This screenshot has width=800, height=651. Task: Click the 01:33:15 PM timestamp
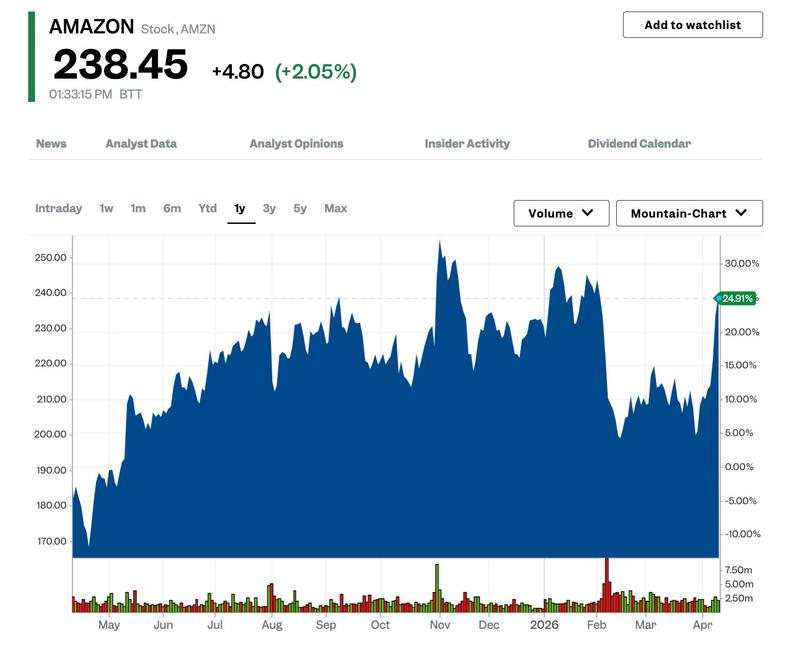[x=81, y=94]
